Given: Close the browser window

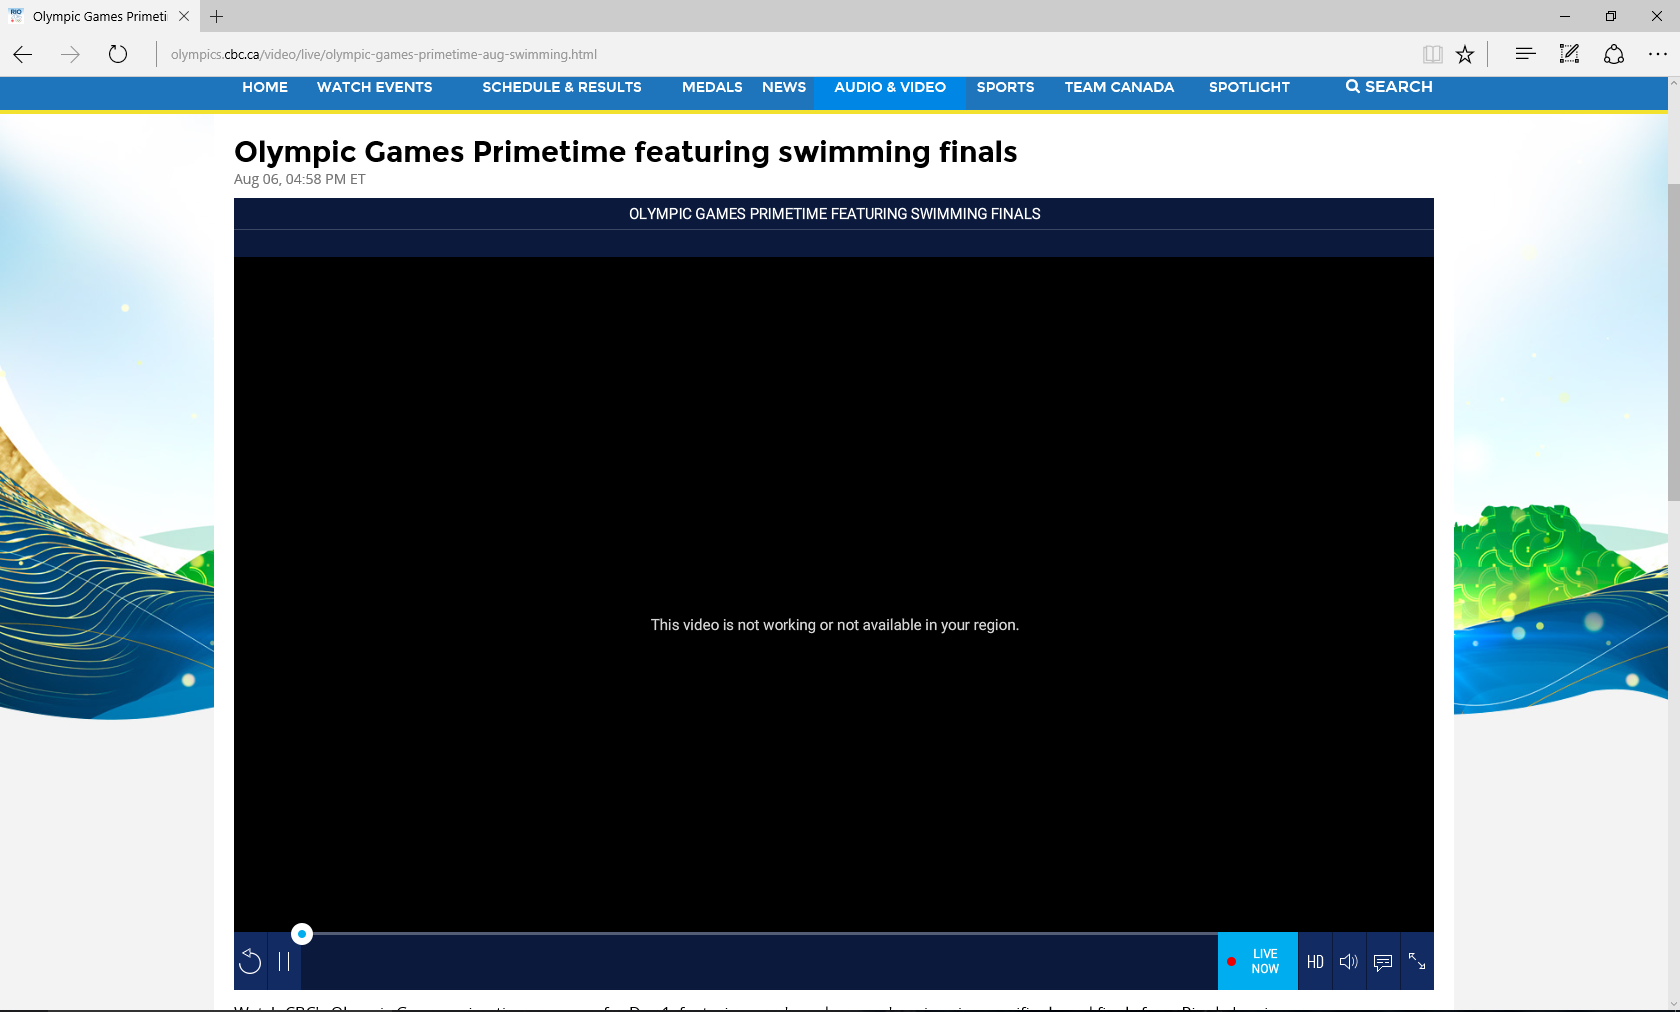Looking at the screenshot, I should (1656, 16).
